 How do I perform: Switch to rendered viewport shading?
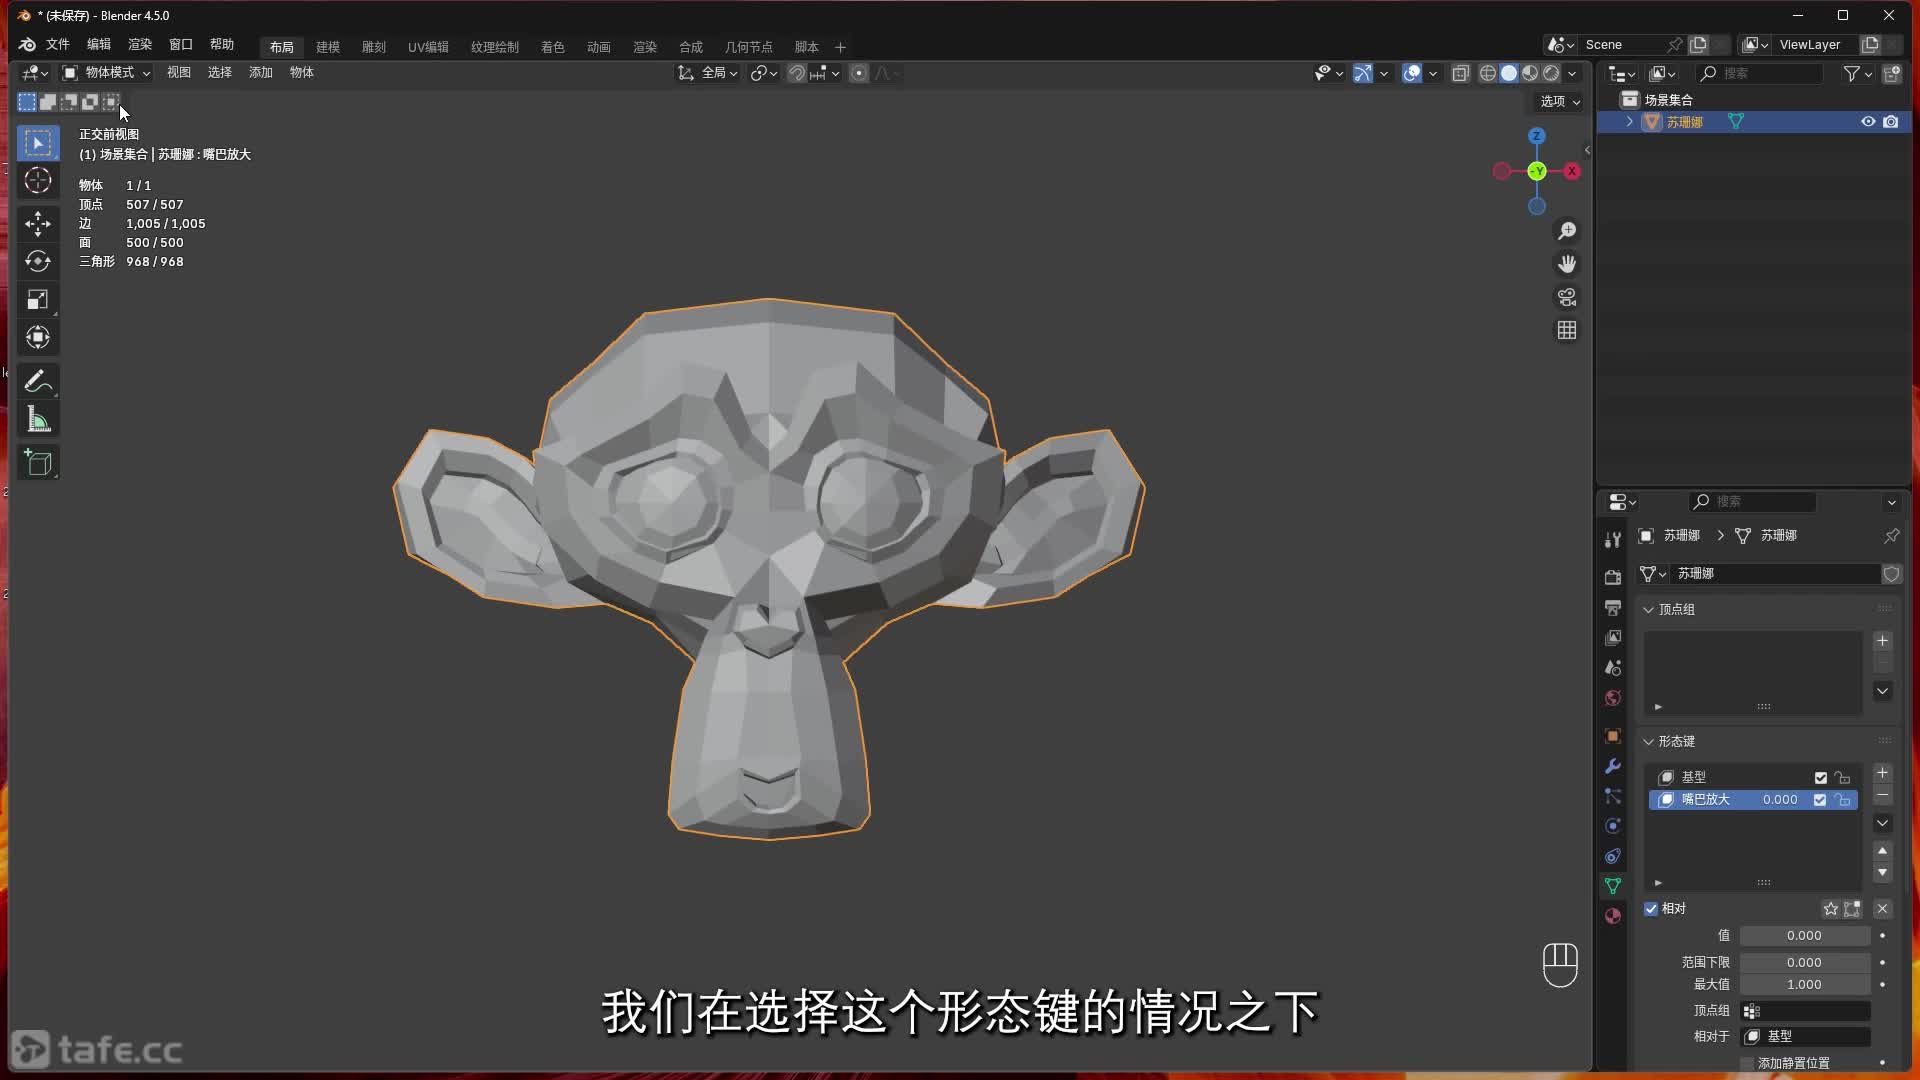click(1551, 73)
